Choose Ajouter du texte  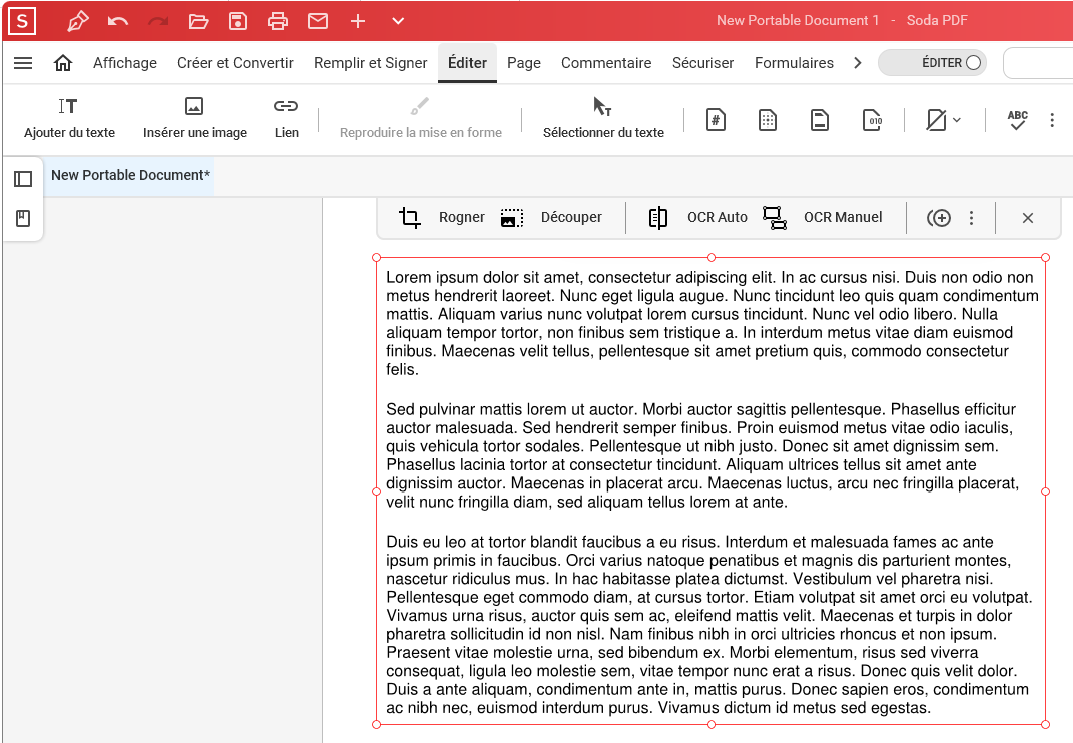[x=69, y=118]
